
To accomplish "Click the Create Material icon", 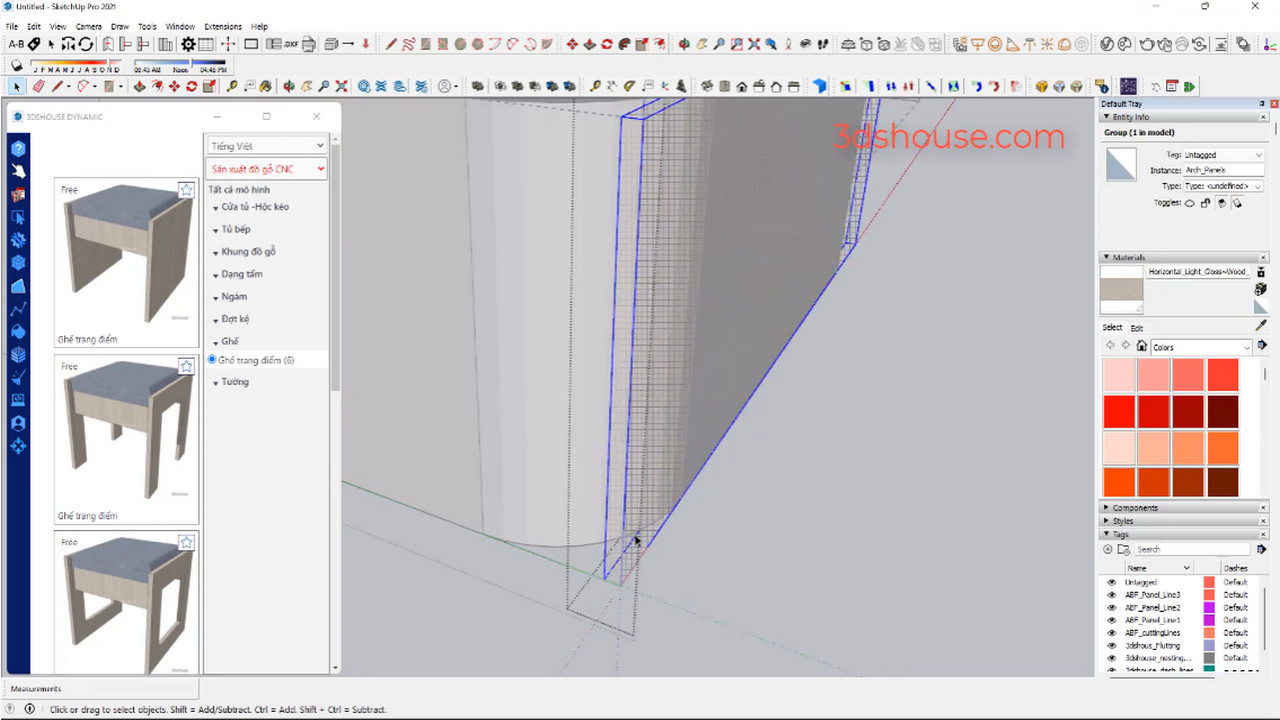I will click(1261, 289).
